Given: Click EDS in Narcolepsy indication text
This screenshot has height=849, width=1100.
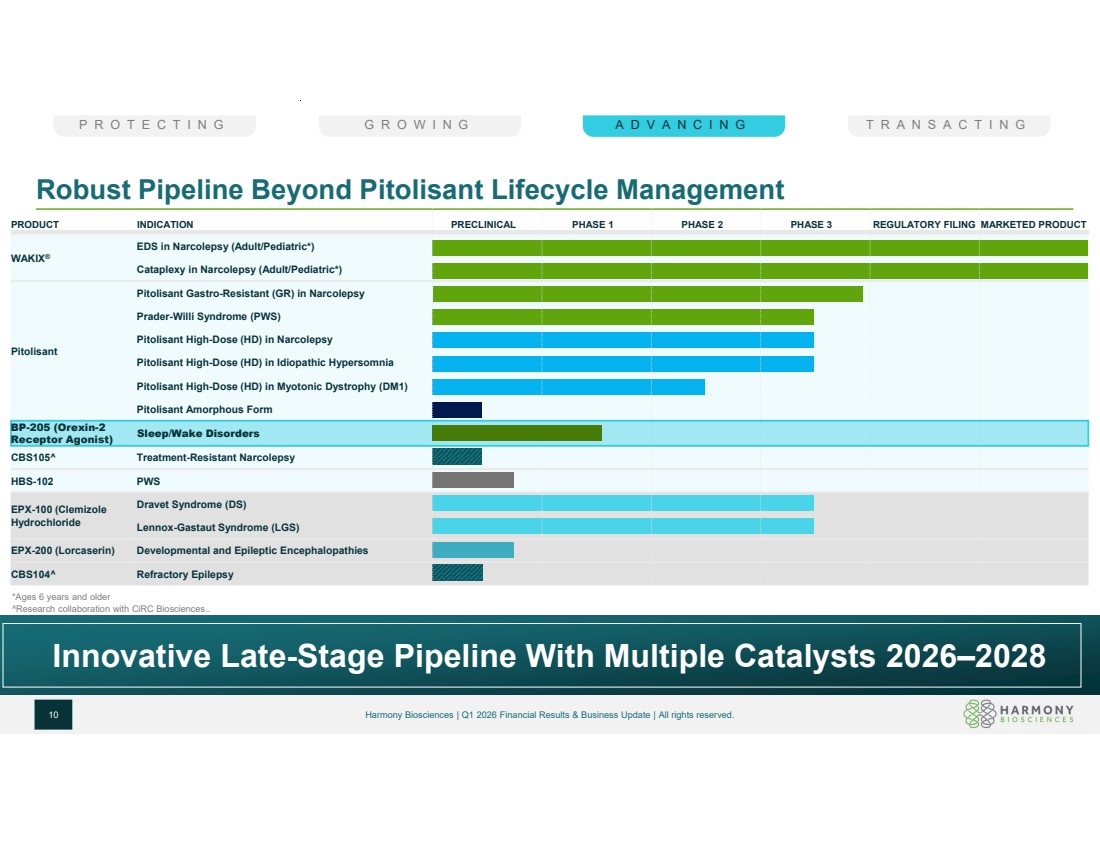Looking at the screenshot, I should pos(225,247).
